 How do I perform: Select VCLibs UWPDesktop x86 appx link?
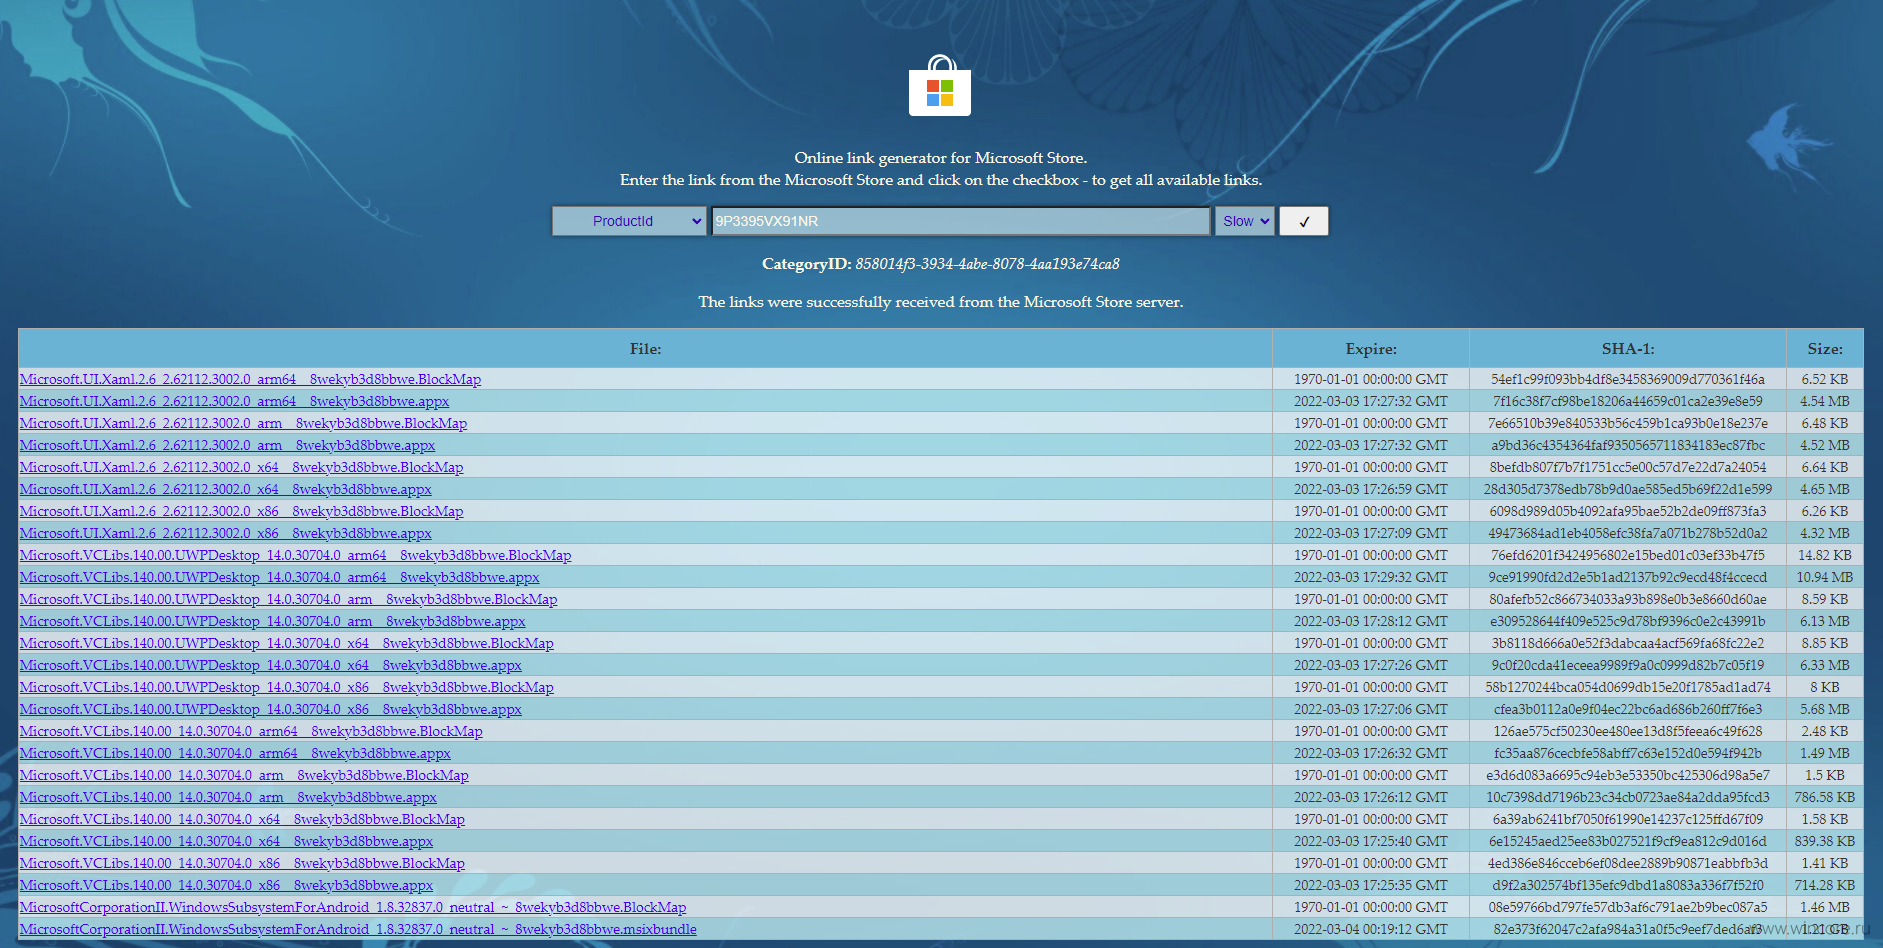pyautogui.click(x=270, y=709)
